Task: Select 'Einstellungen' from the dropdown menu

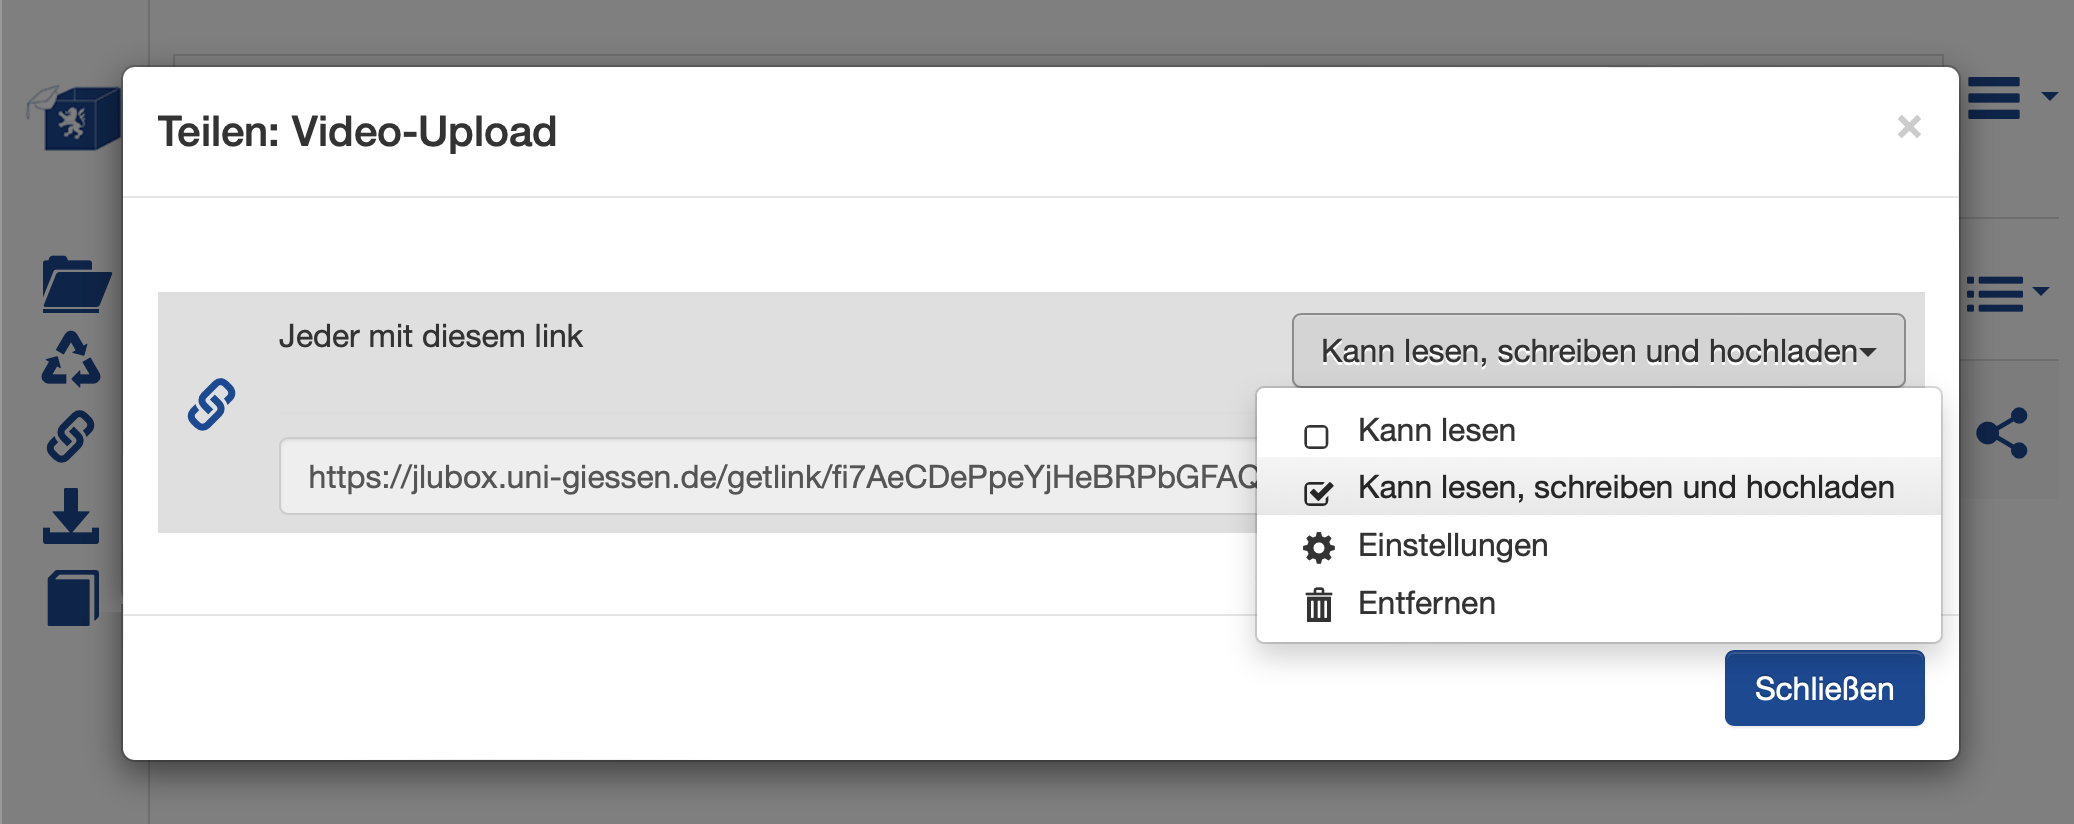Action: (x=1452, y=546)
